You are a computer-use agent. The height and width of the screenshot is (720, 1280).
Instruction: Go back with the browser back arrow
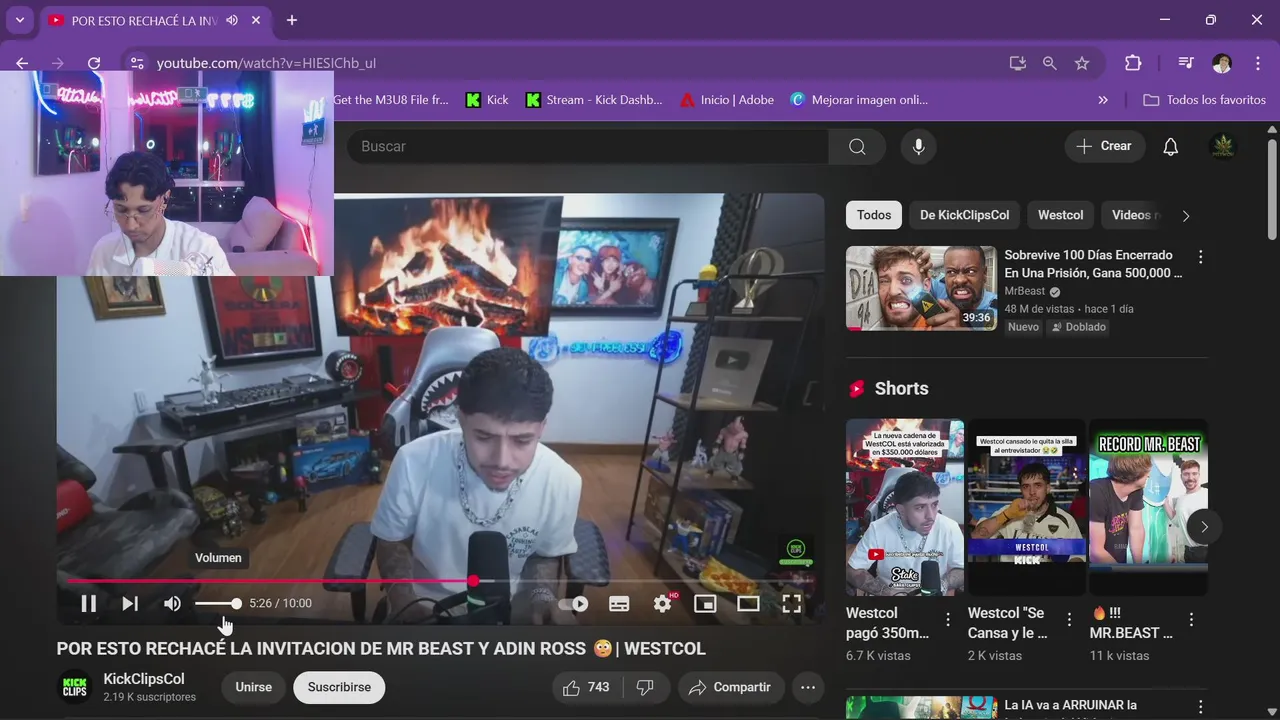(22, 63)
